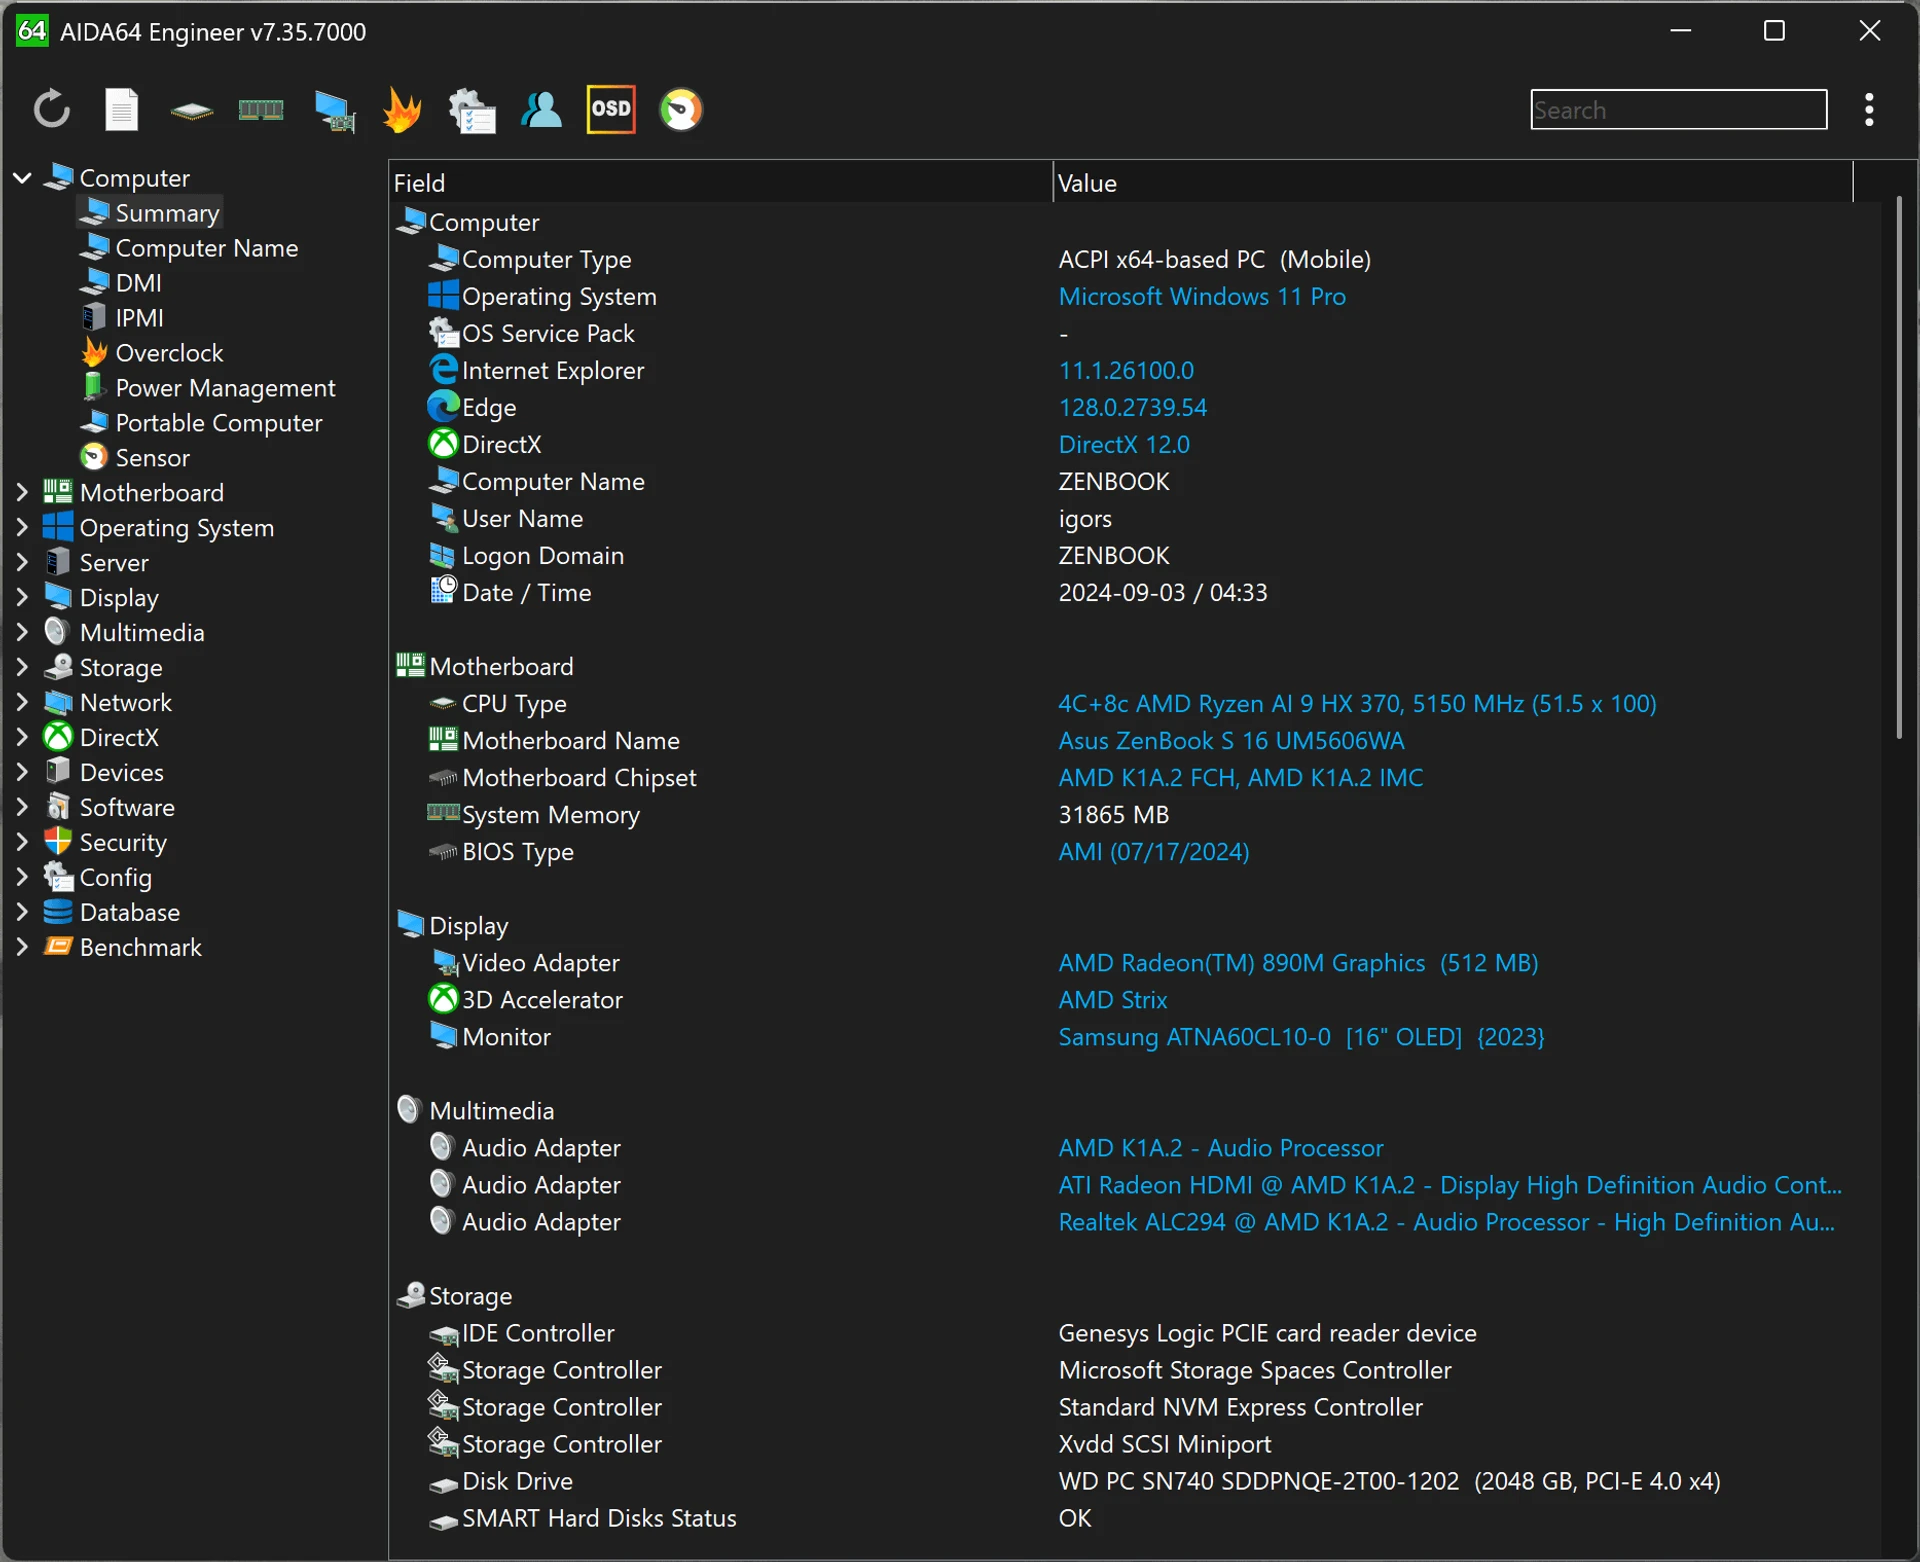Click the Edge version 128.0.2739.54 link
Image resolution: width=1920 pixels, height=1562 pixels.
(x=1132, y=408)
